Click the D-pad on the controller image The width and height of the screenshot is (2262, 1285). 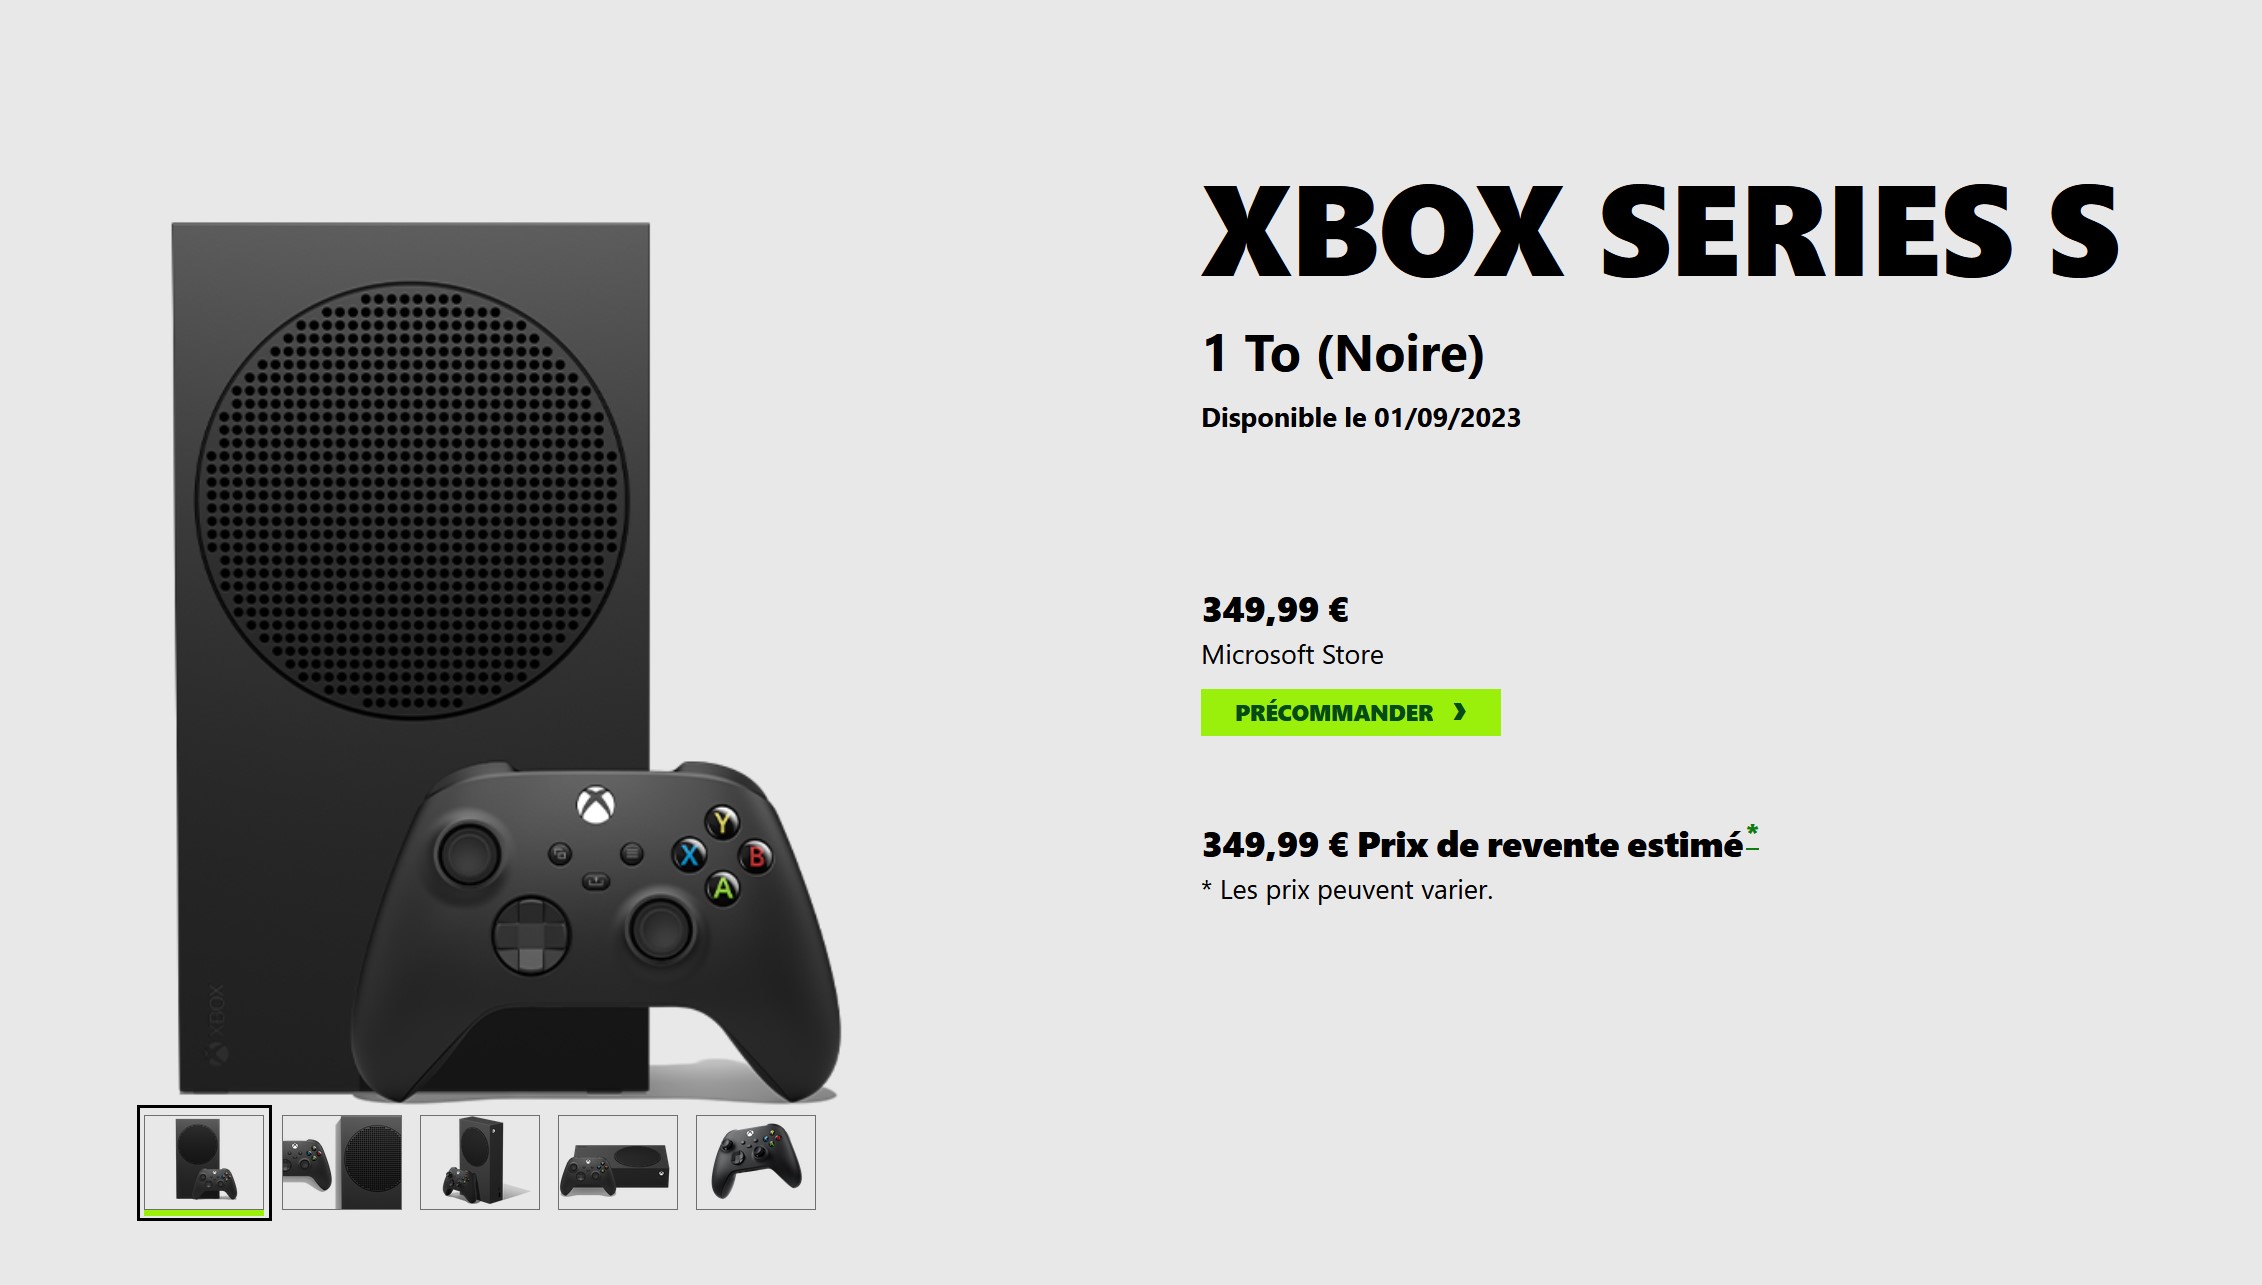pos(531,934)
